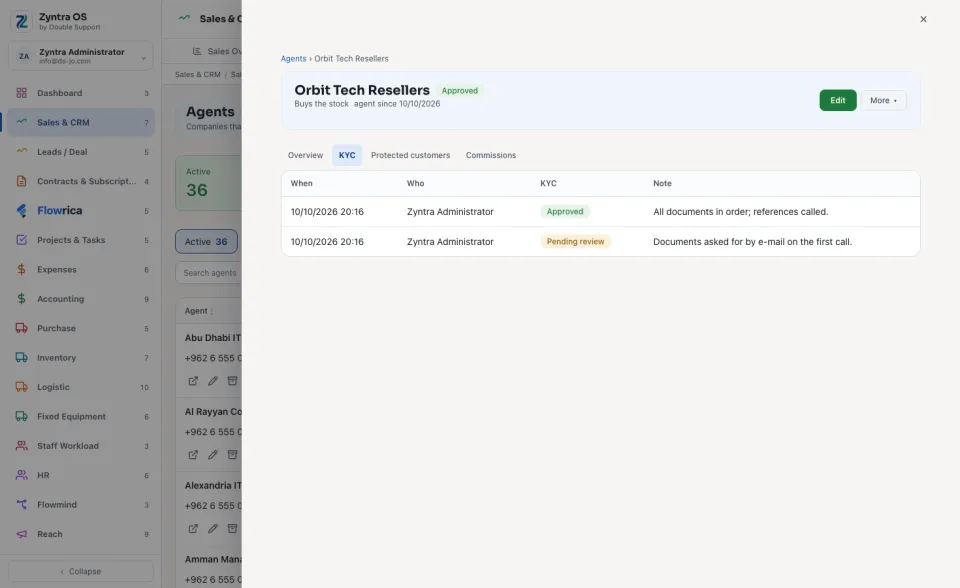The width and height of the screenshot is (960, 588).
Task: Edit Al Rayyan agent pencil icon
Action: coord(212,454)
